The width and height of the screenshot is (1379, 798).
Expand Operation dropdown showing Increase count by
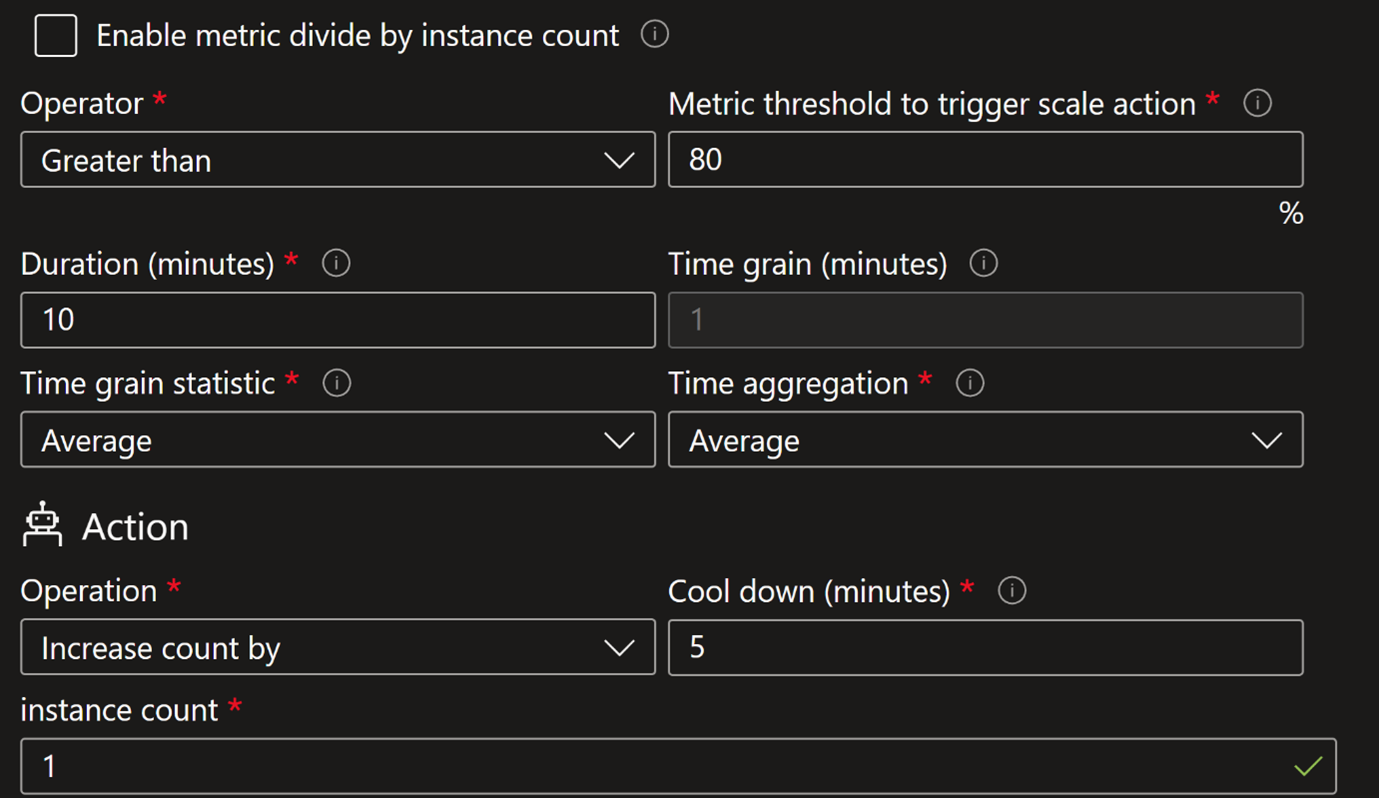click(337, 648)
